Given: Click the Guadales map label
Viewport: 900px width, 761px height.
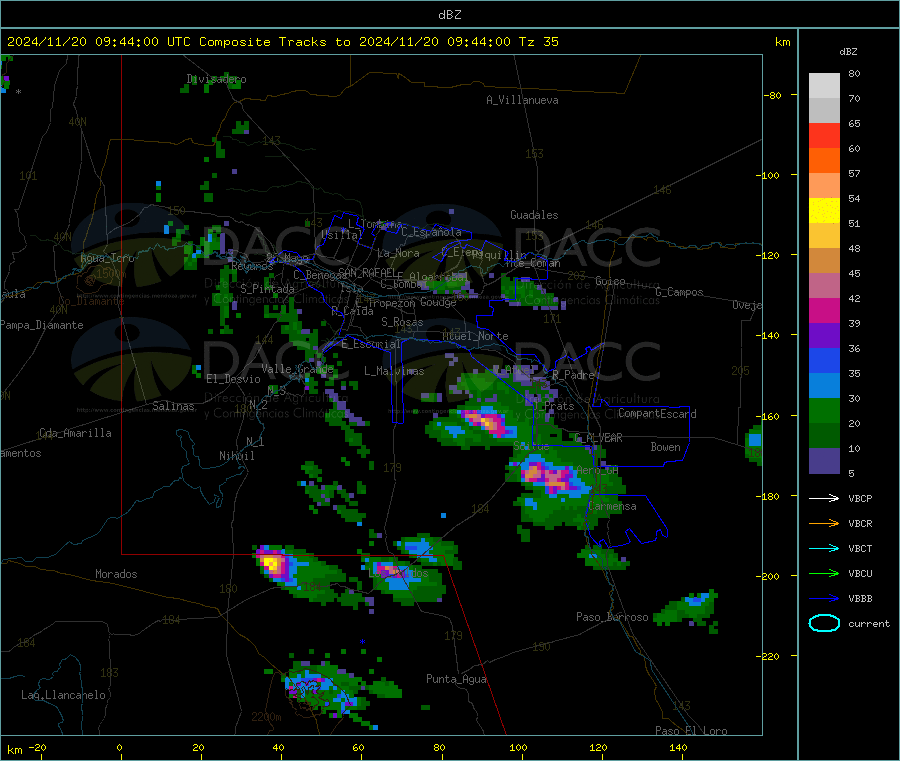Looking at the screenshot, I should pyautogui.click(x=534, y=215).
